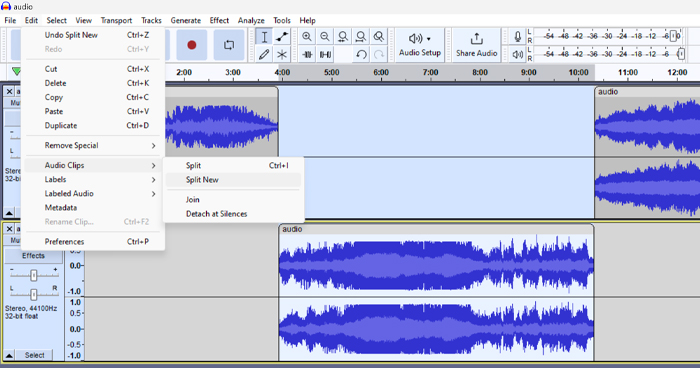
Task: Click Trim audio outside selection icon
Action: click(307, 54)
